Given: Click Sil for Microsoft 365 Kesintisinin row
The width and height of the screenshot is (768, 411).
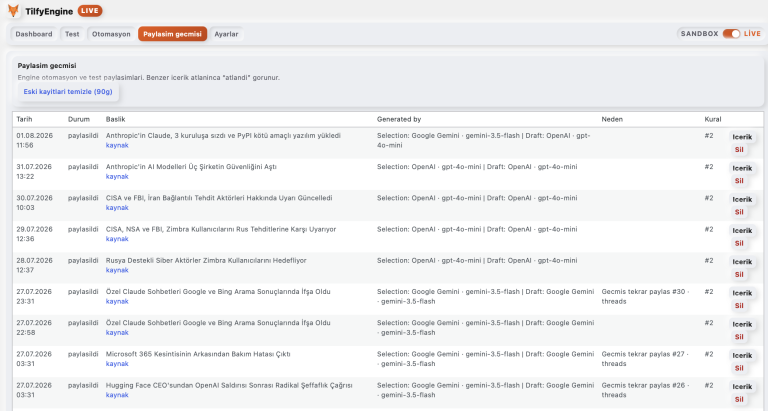Looking at the screenshot, I should click(739, 368).
